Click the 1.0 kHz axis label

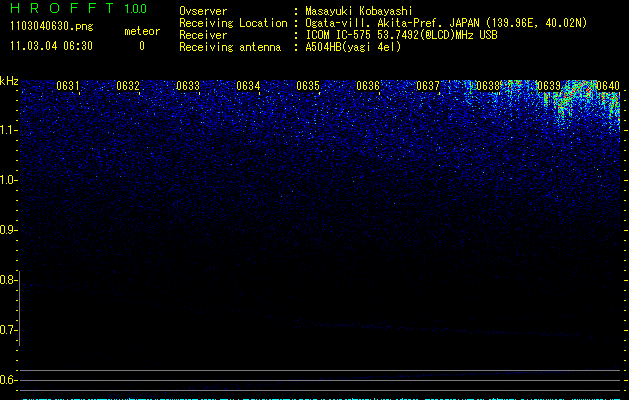coord(8,180)
